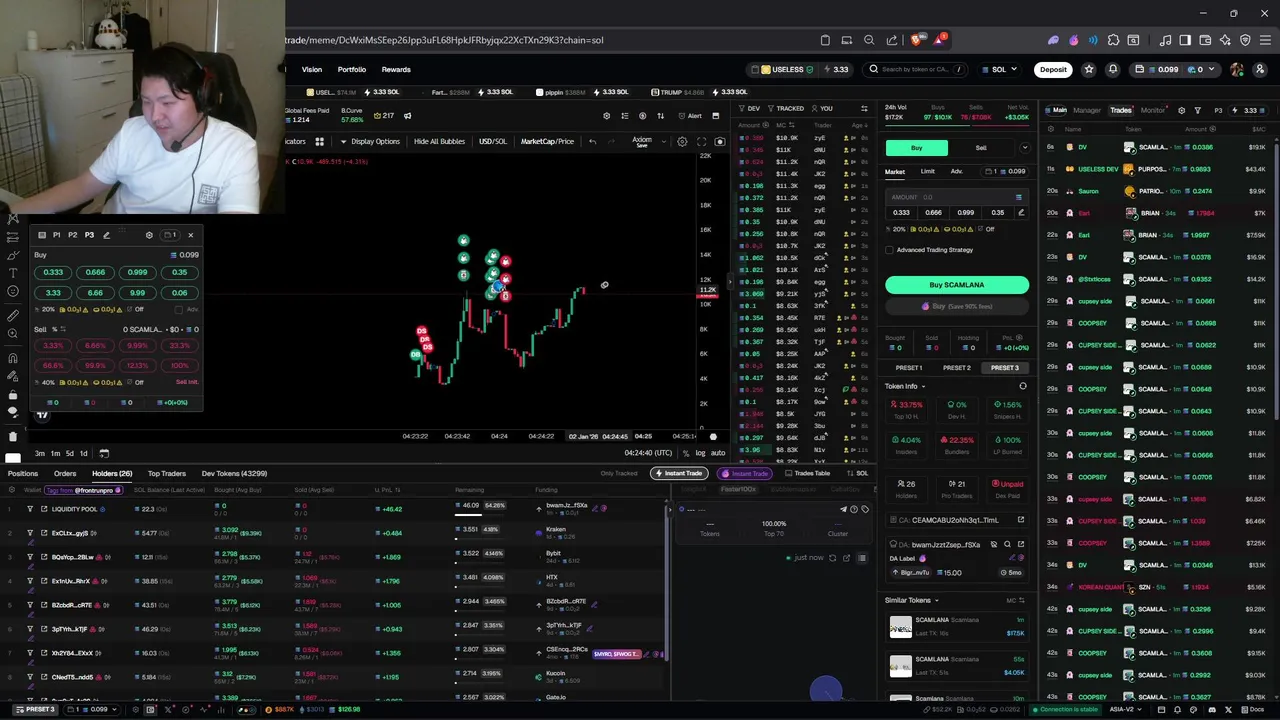
Task: Click 99.9% quick sell in floating panel
Action: coord(95,365)
